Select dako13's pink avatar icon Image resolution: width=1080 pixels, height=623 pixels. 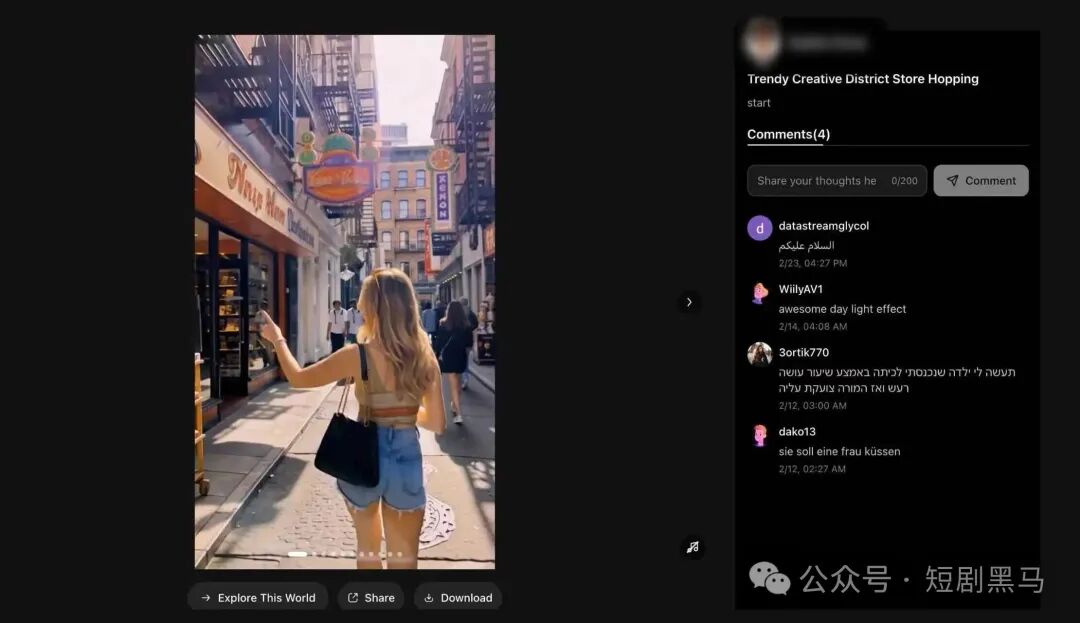pos(760,435)
